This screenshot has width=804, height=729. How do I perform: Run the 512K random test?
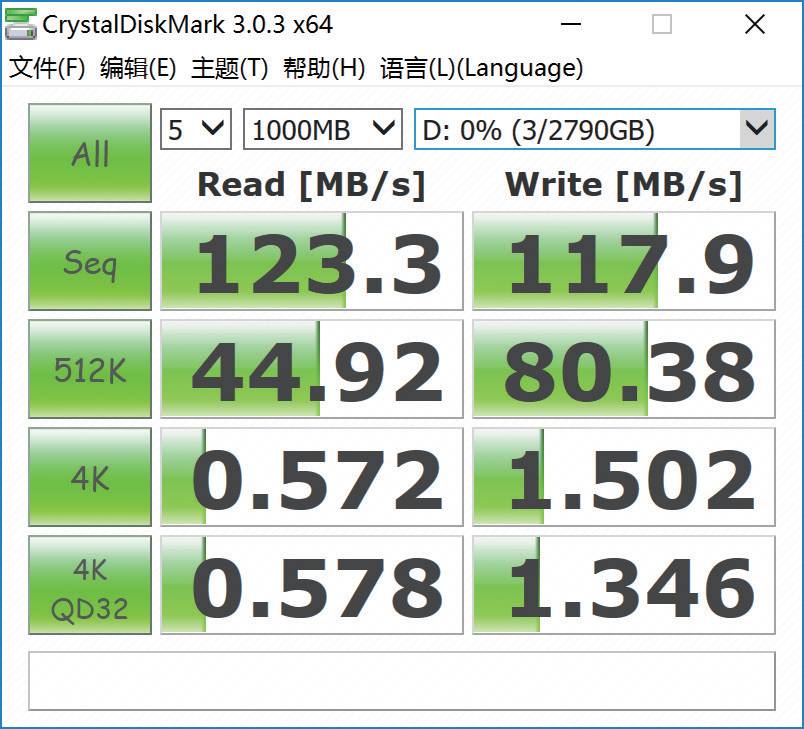[x=89, y=368]
